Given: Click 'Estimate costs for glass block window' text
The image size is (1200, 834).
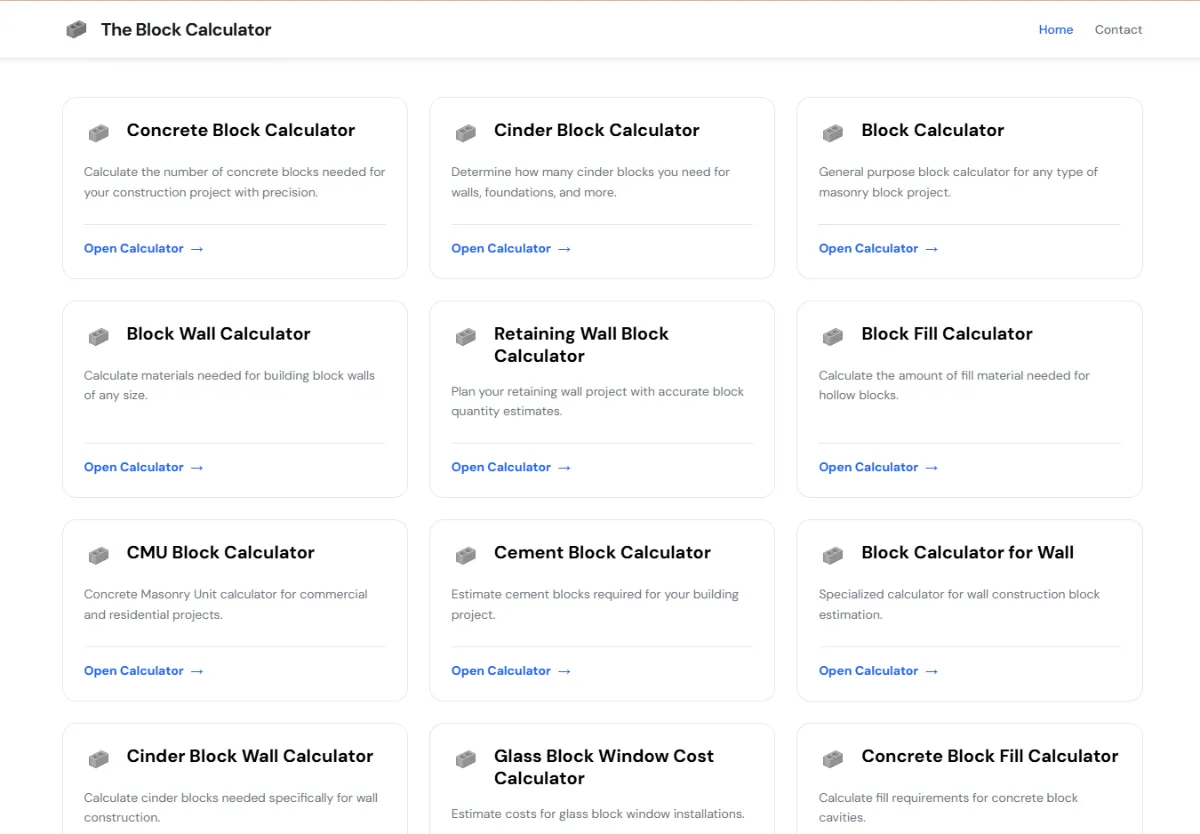Looking at the screenshot, I should click(x=598, y=814).
